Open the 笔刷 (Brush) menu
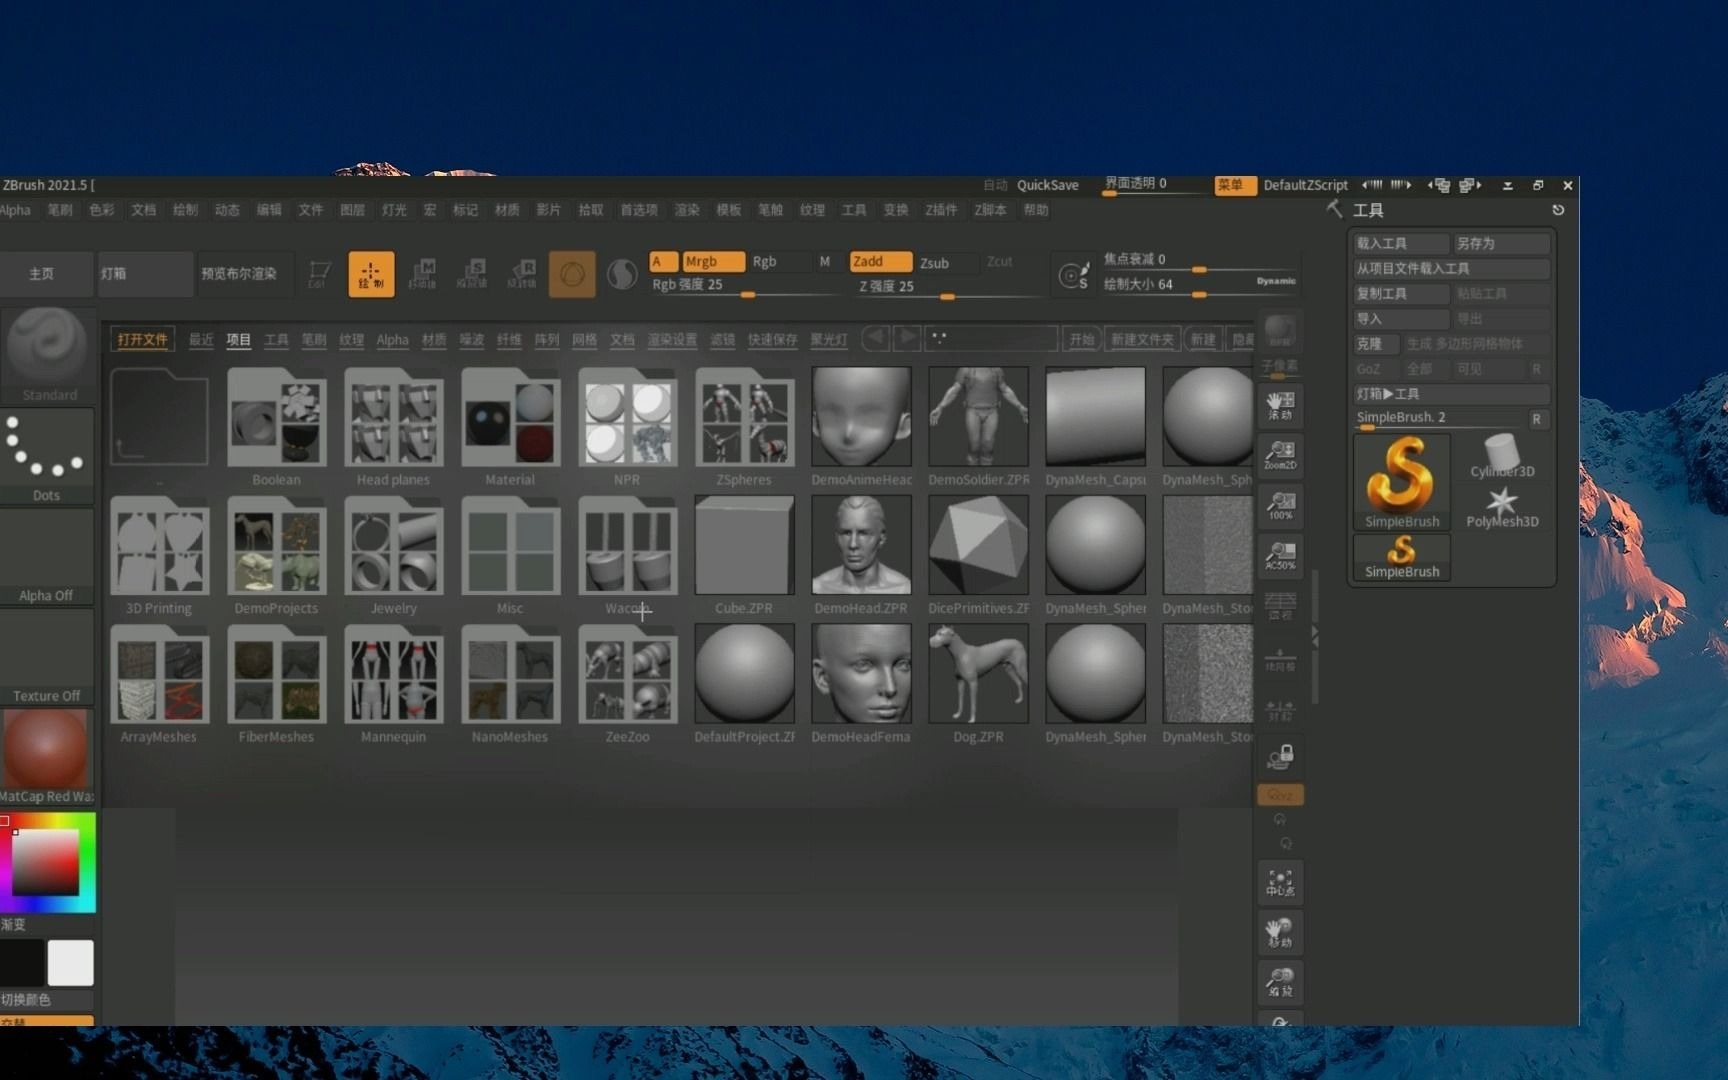The image size is (1728, 1080). pyautogui.click(x=60, y=210)
